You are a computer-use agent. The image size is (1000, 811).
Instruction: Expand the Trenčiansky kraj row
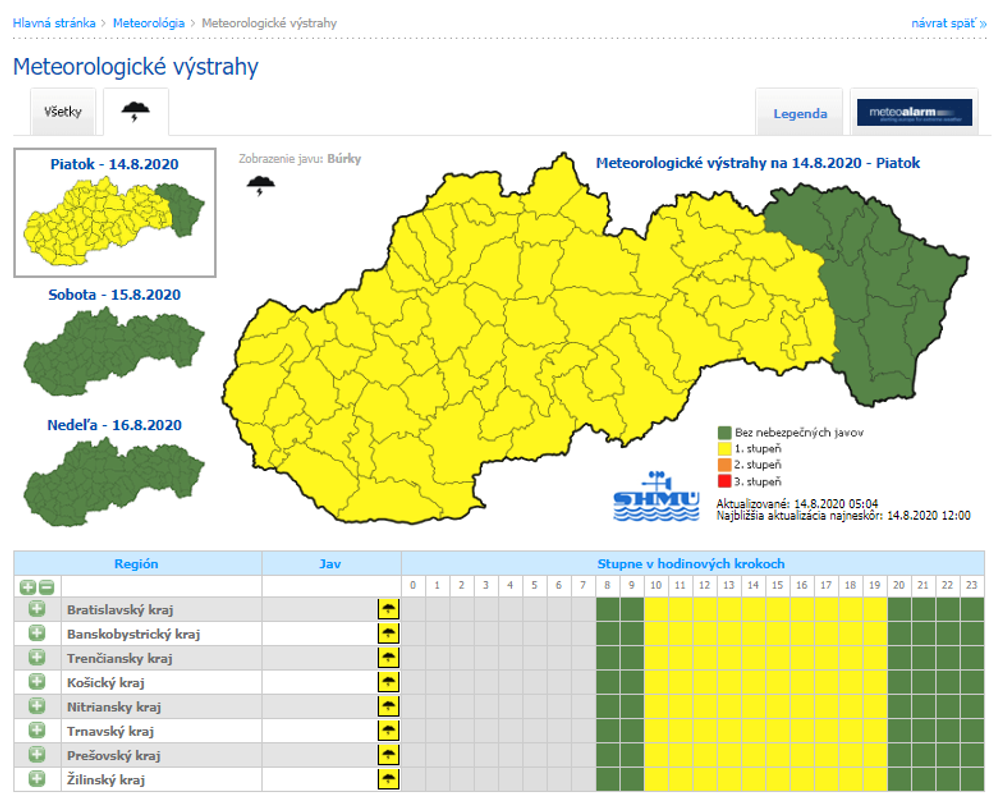click(x=37, y=658)
